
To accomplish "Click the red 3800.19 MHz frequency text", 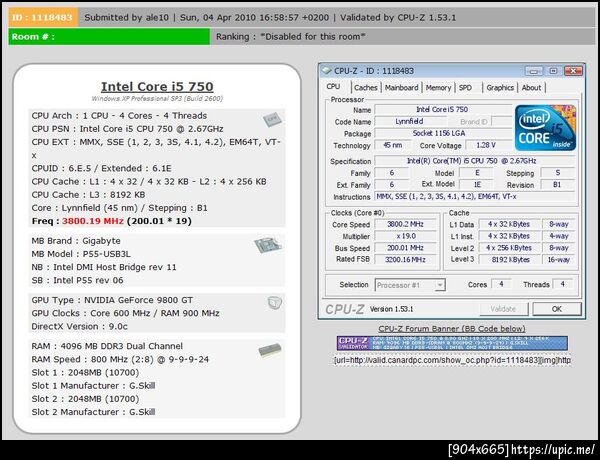I will point(93,221).
